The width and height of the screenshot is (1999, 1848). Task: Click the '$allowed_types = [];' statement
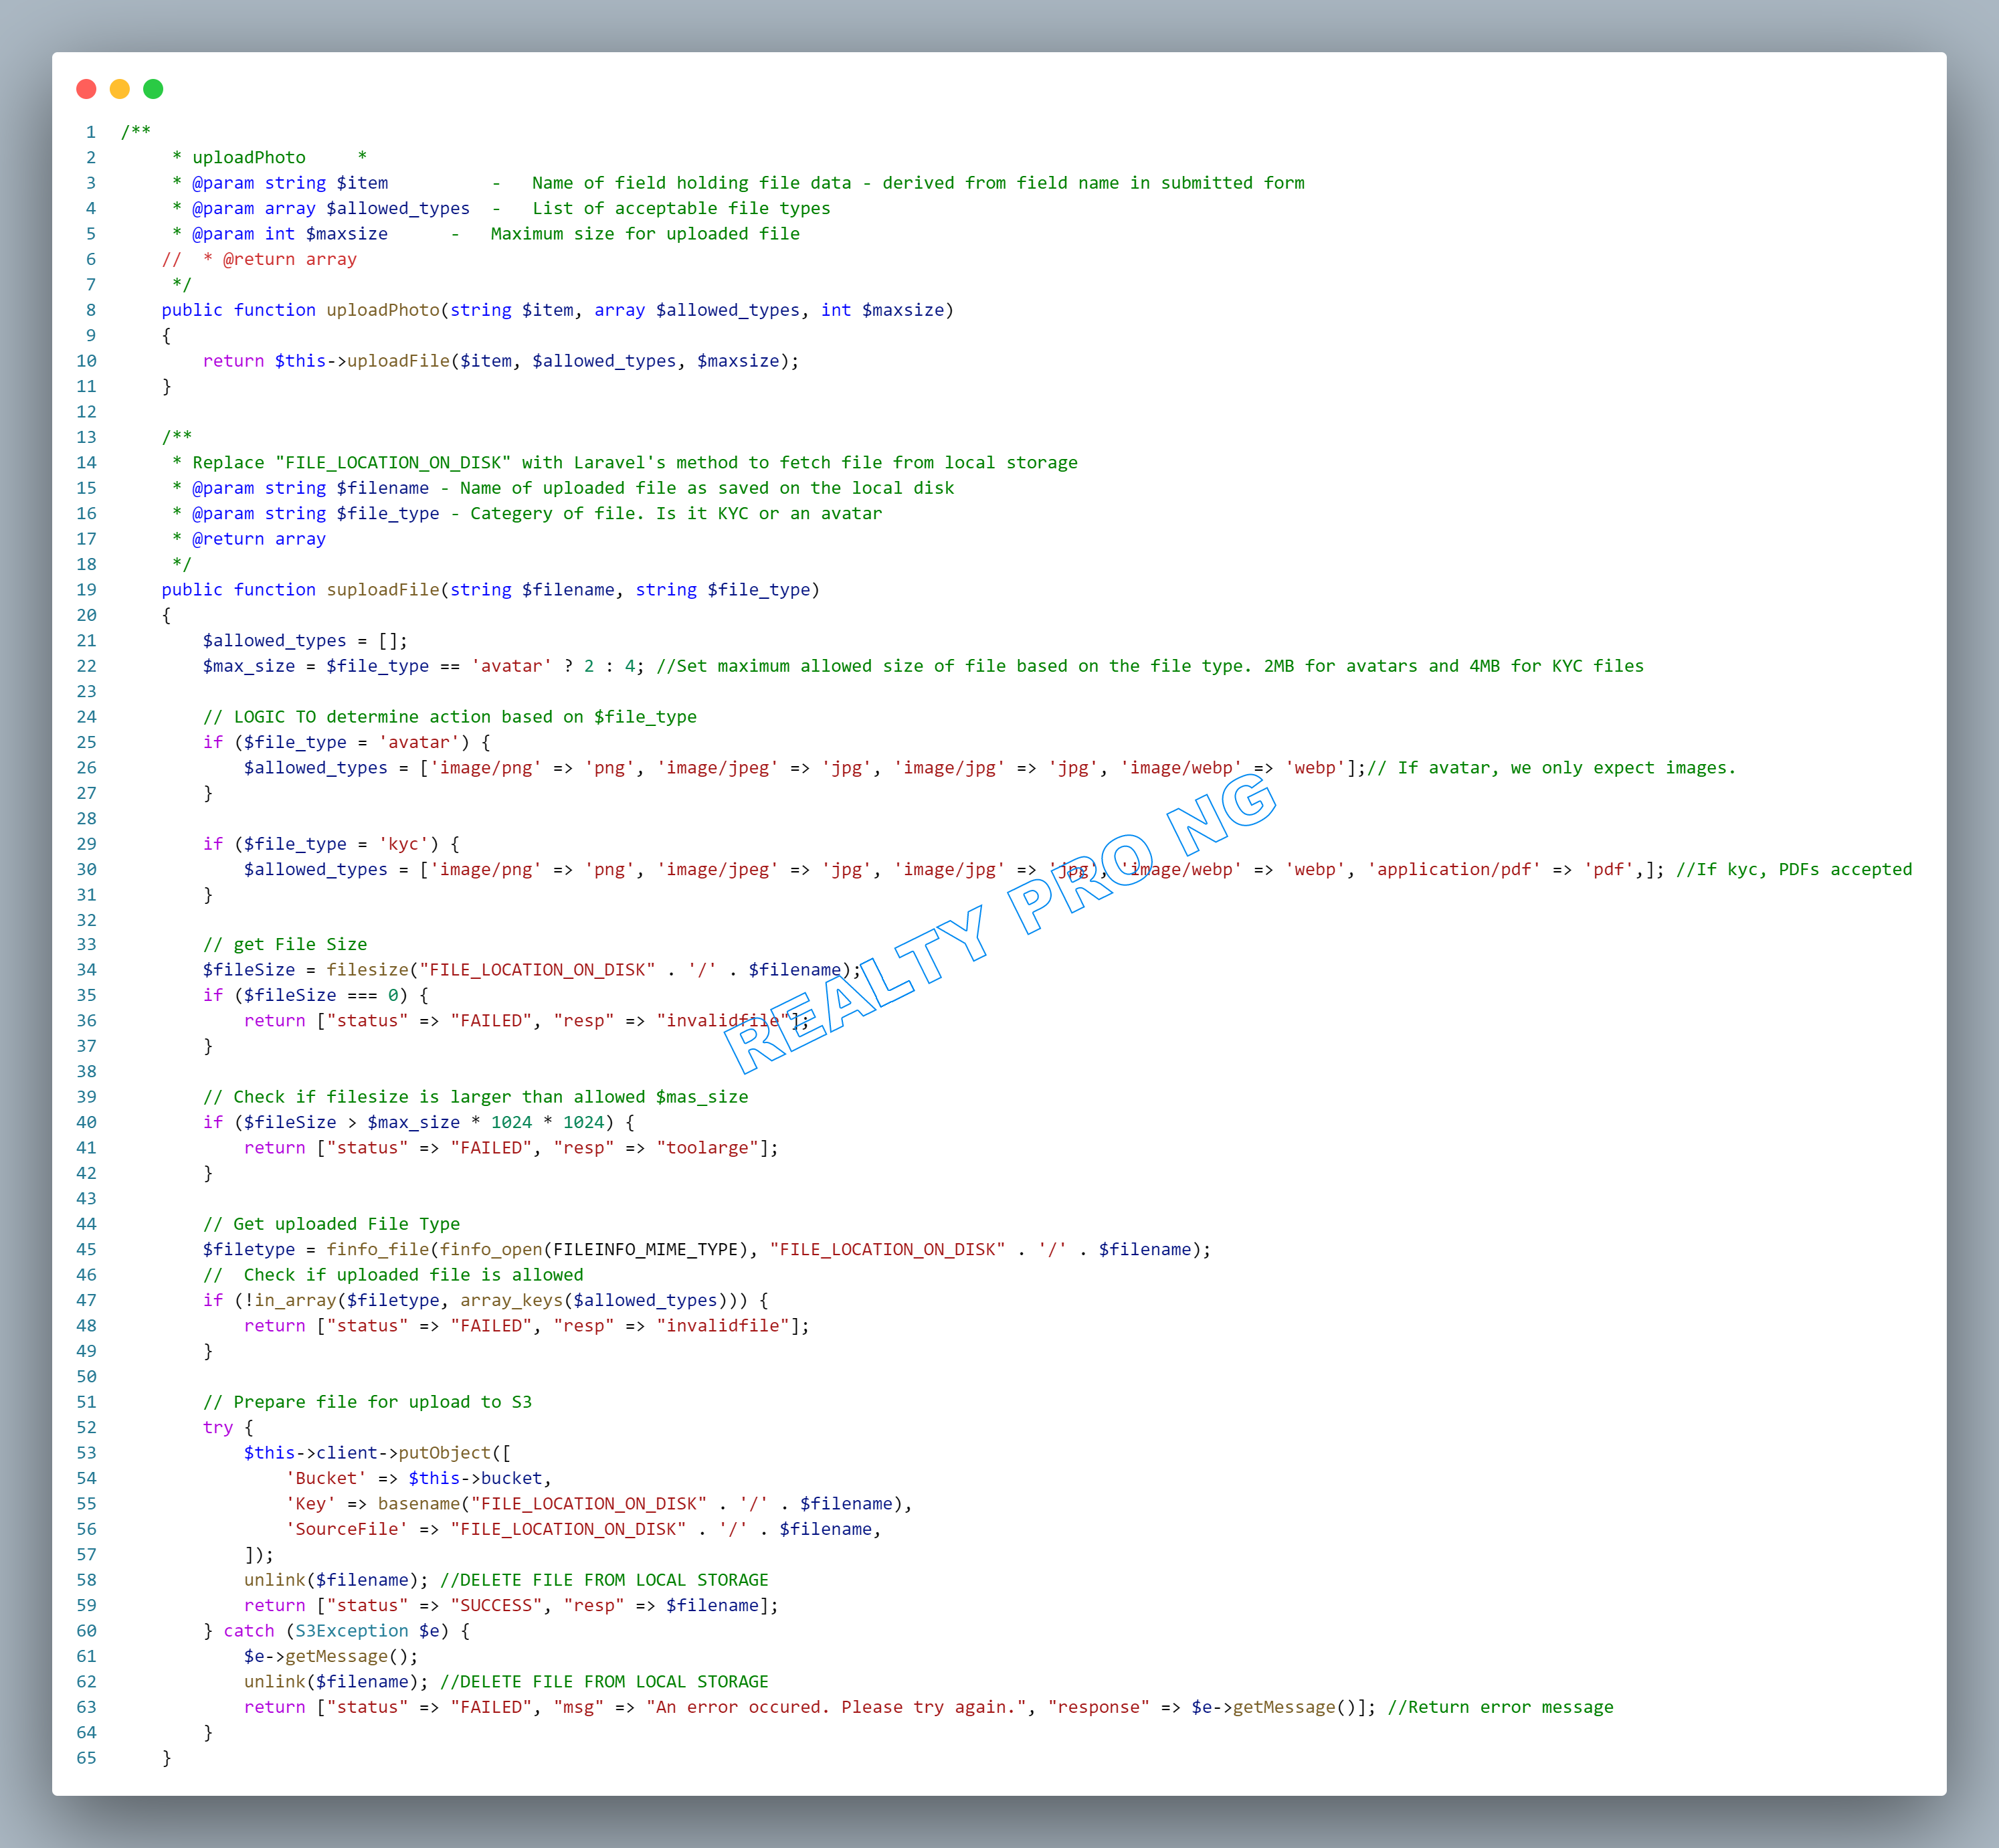click(x=306, y=641)
